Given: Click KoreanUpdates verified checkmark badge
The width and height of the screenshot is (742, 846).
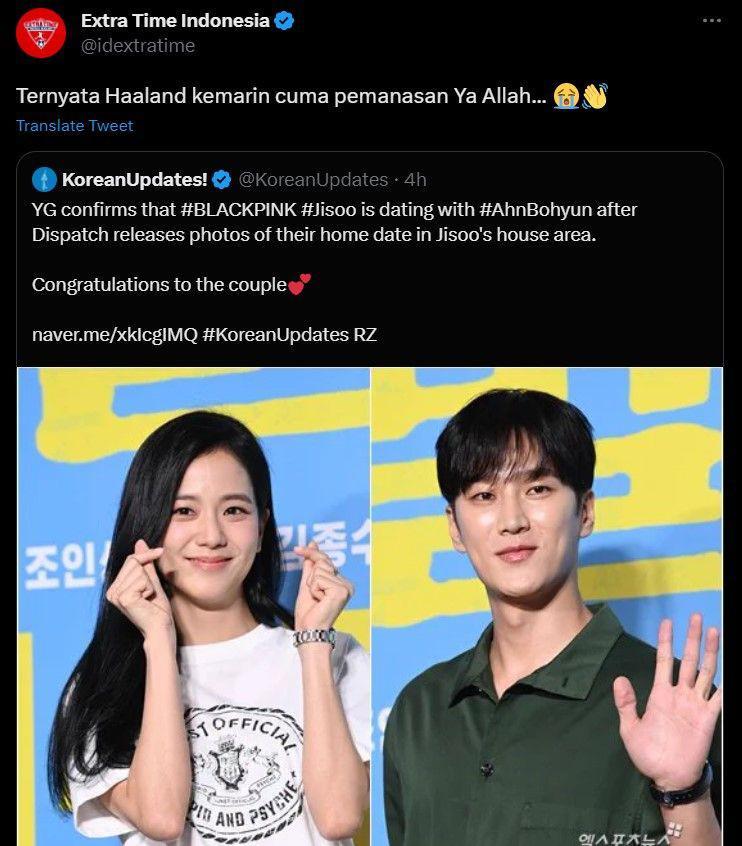Looking at the screenshot, I should [221, 180].
